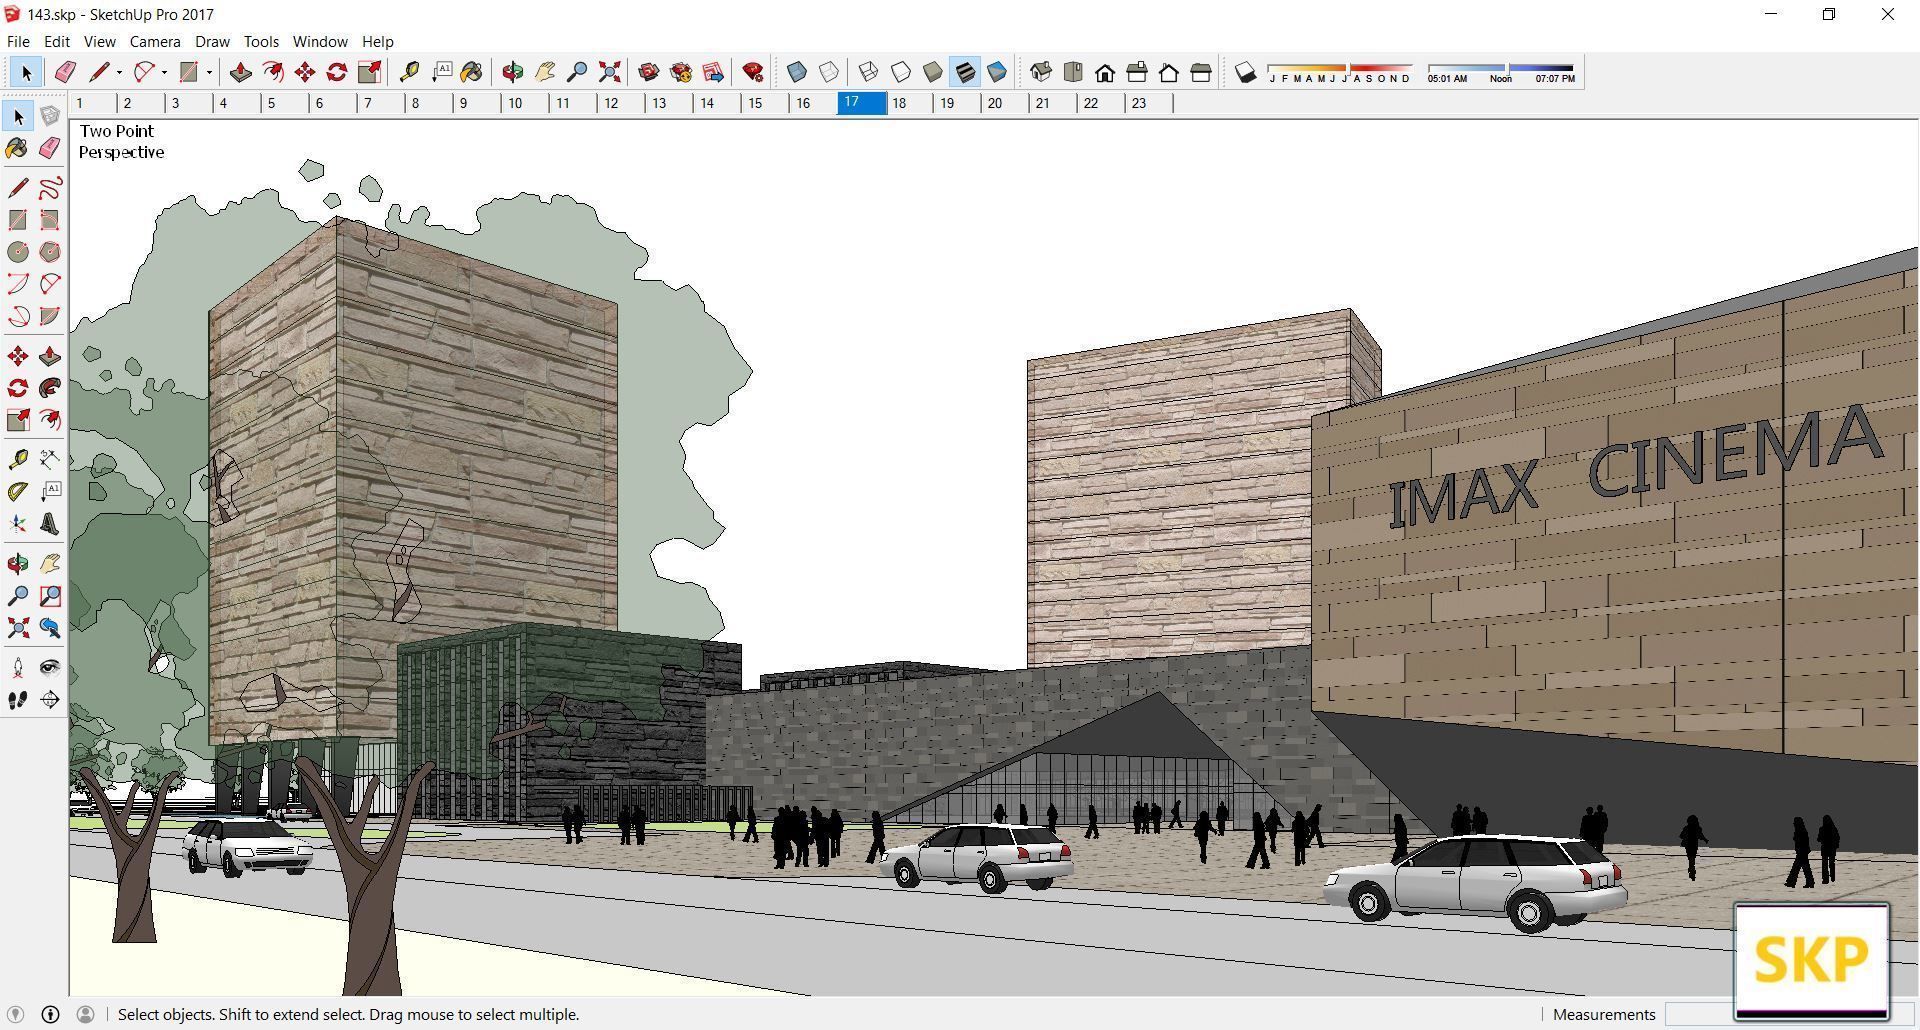Select the Pie arc tool
The image size is (1920, 1030).
tap(49, 316)
